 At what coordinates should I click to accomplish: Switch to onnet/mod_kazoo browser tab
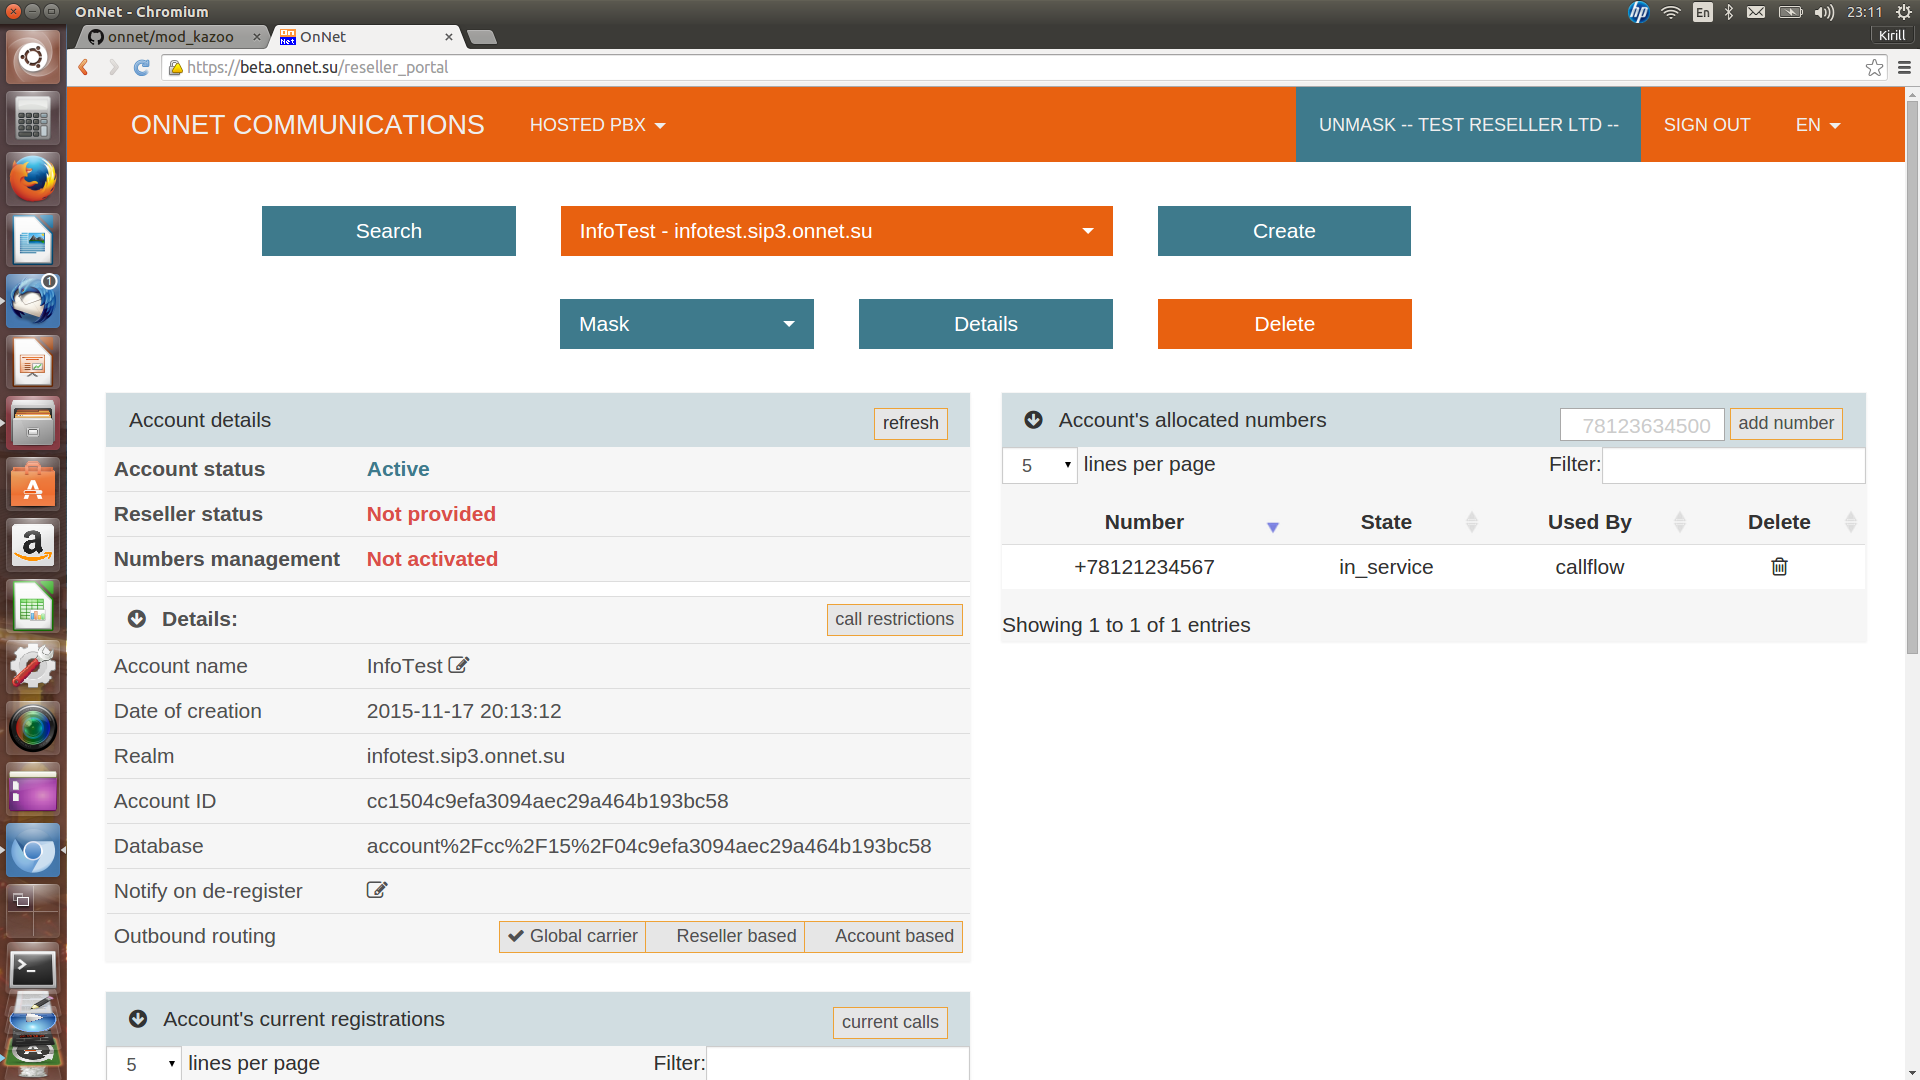170,37
